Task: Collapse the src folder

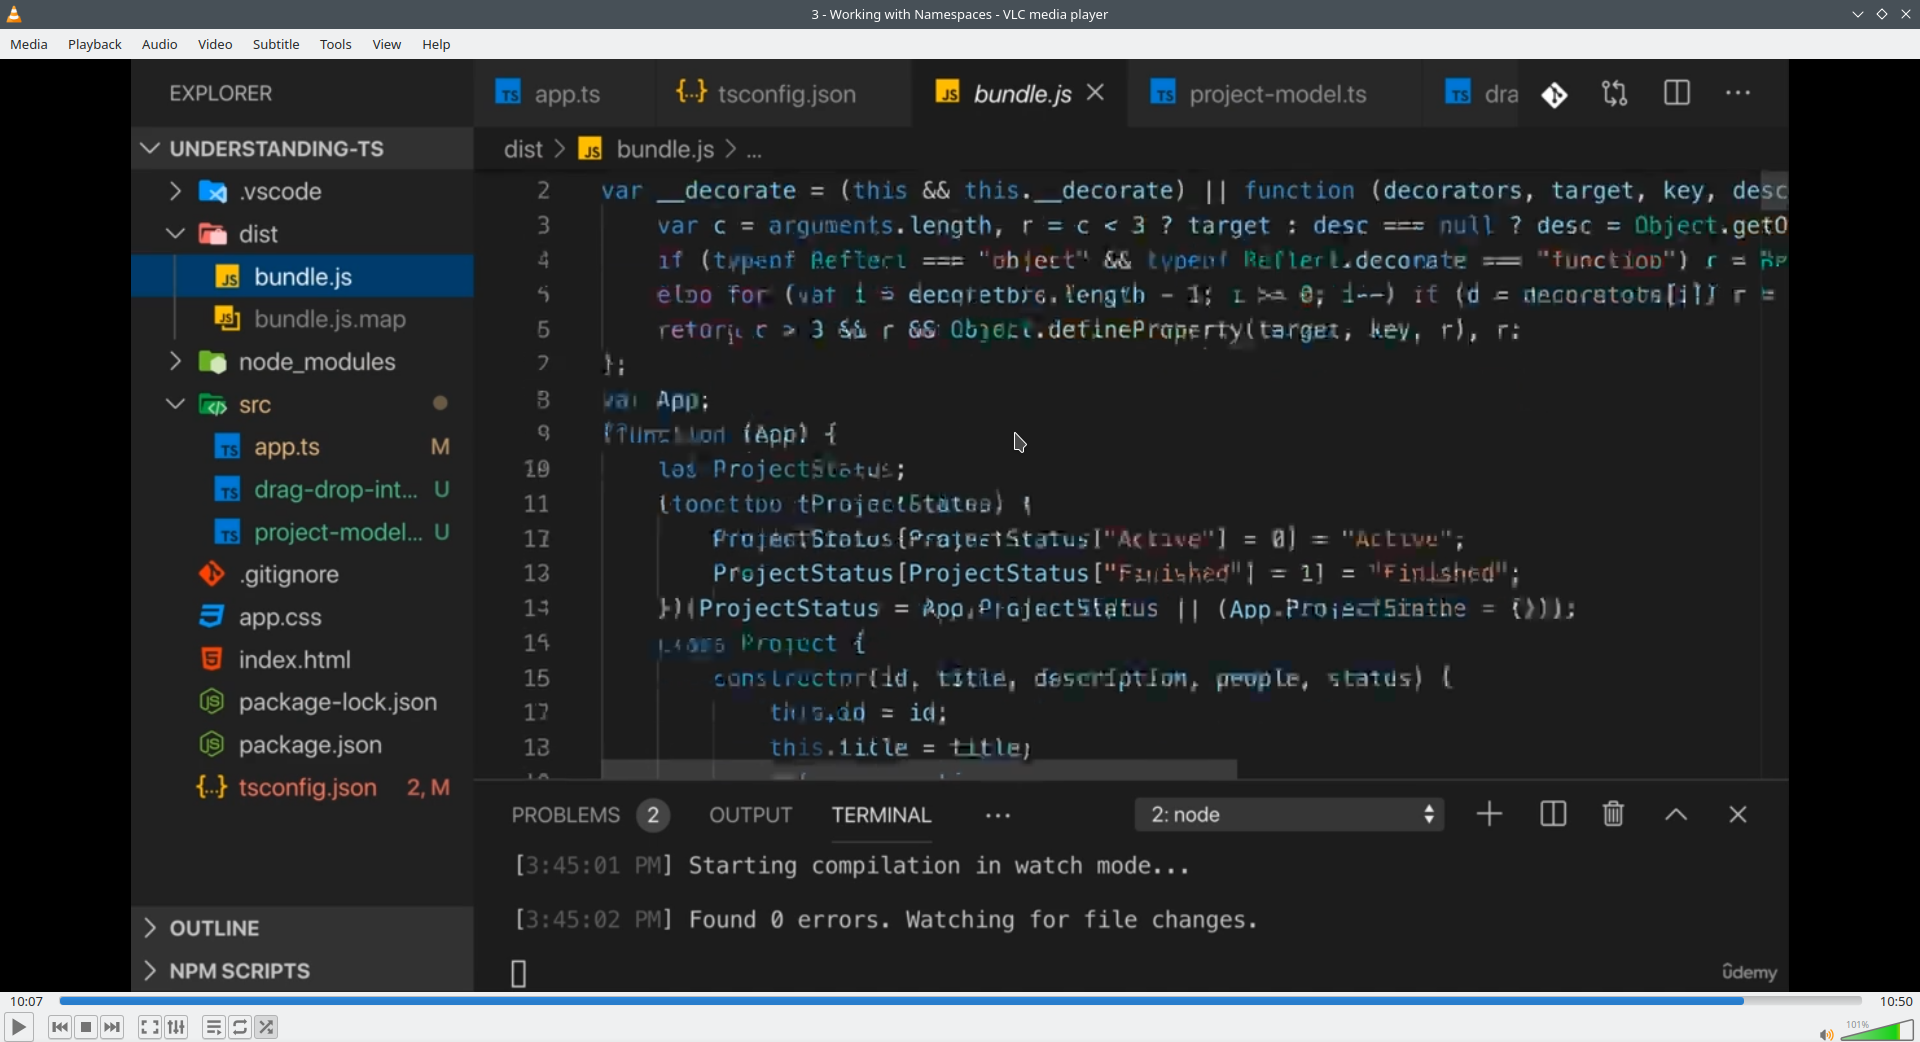Action: (x=303, y=405)
